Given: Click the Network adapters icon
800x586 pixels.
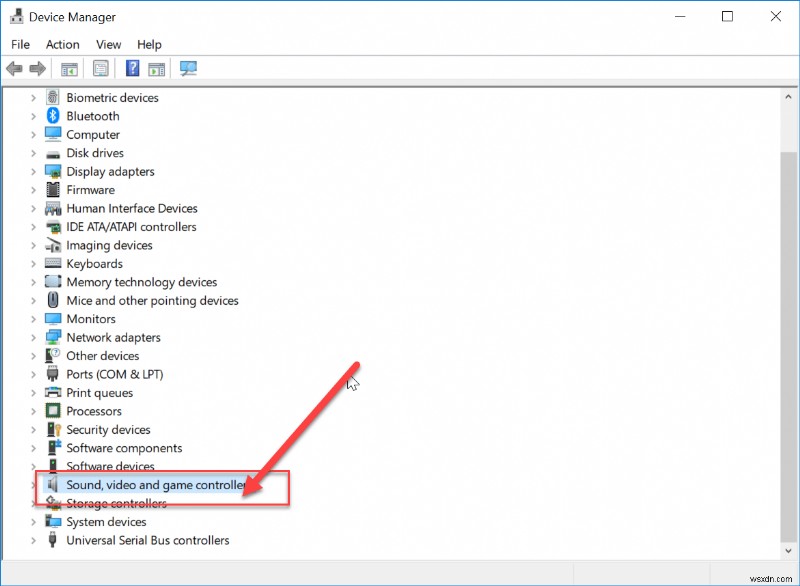Looking at the screenshot, I should (x=52, y=337).
